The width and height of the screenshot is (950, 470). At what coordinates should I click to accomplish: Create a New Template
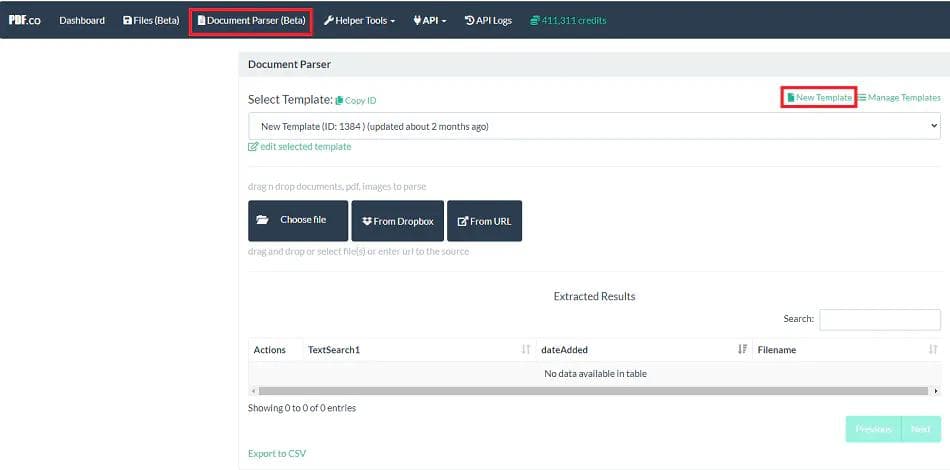pos(819,98)
